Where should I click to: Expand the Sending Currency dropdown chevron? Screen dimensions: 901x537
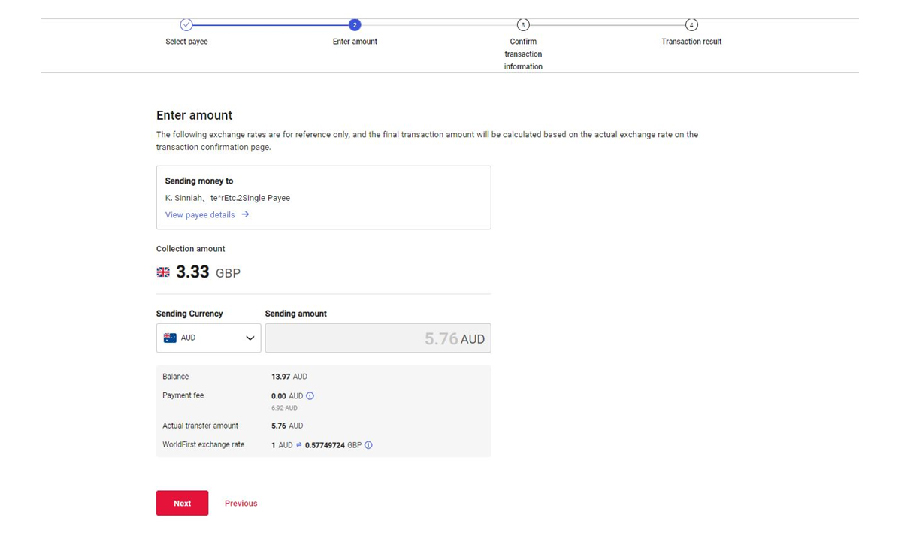250,338
